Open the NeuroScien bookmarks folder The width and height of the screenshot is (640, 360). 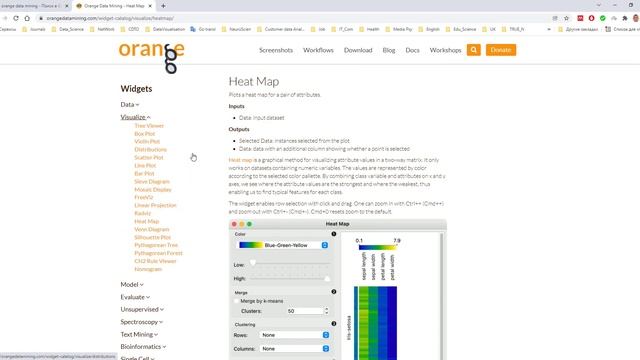pyautogui.click(x=236, y=29)
